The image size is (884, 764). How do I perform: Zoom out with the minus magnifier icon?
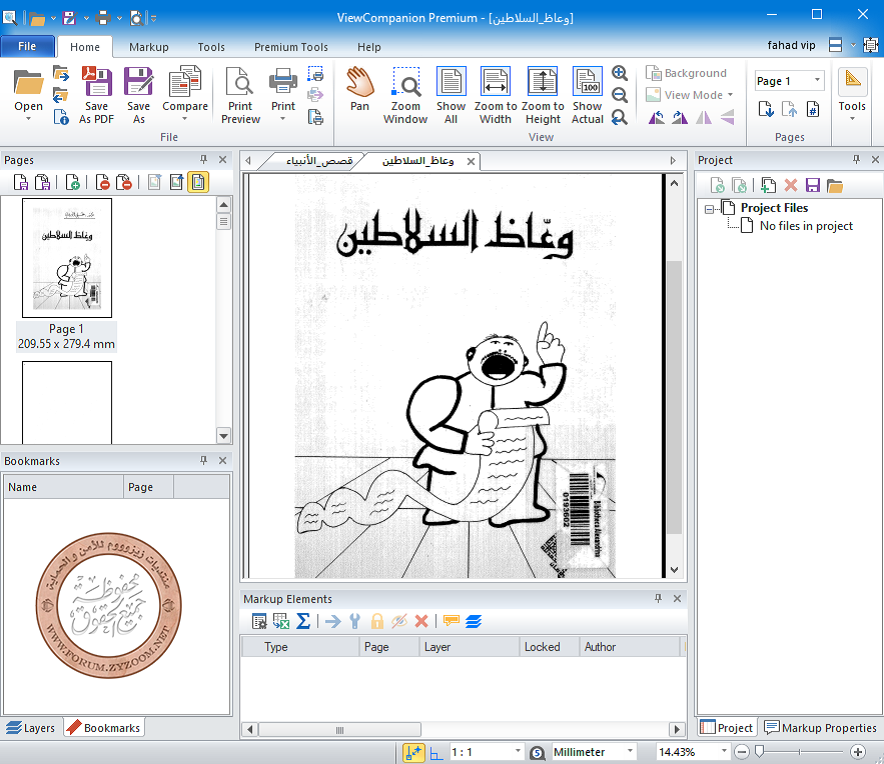[620, 95]
